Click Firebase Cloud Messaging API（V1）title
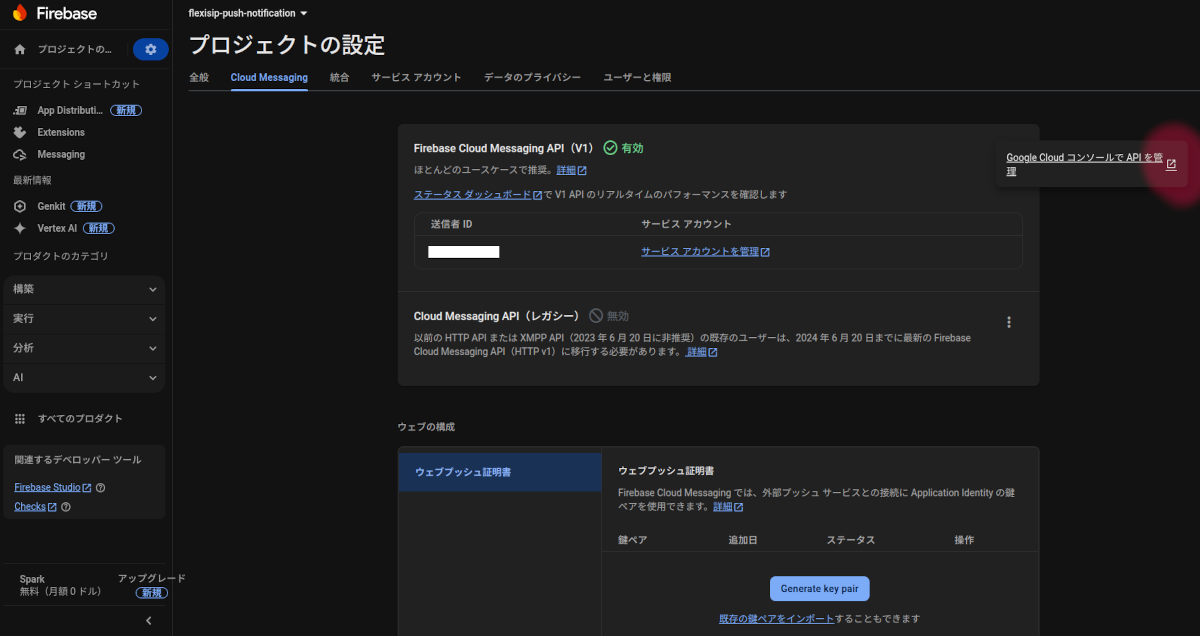Image resolution: width=1200 pixels, height=636 pixels. [x=504, y=148]
